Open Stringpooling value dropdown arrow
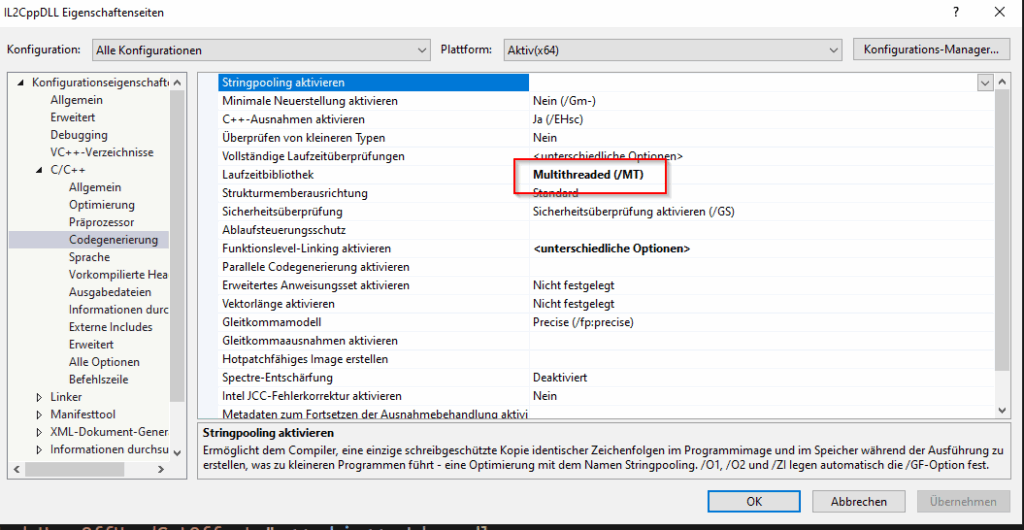1024x530 pixels. tap(984, 83)
